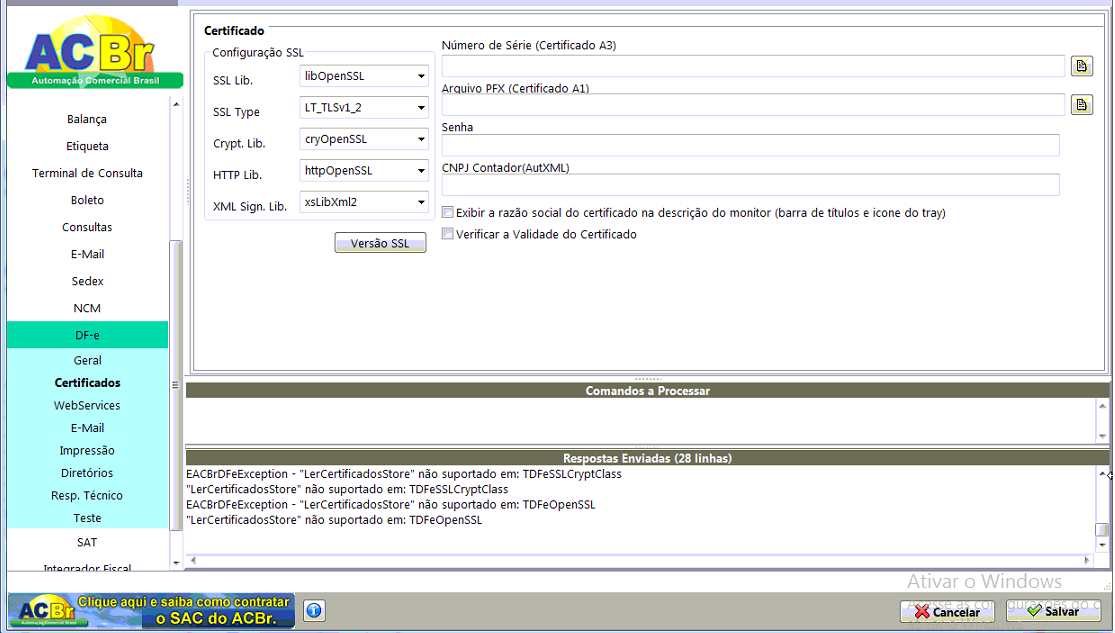Click the ACBr logo at top left
This screenshot has height=633, width=1115.
pyautogui.click(x=95, y=53)
